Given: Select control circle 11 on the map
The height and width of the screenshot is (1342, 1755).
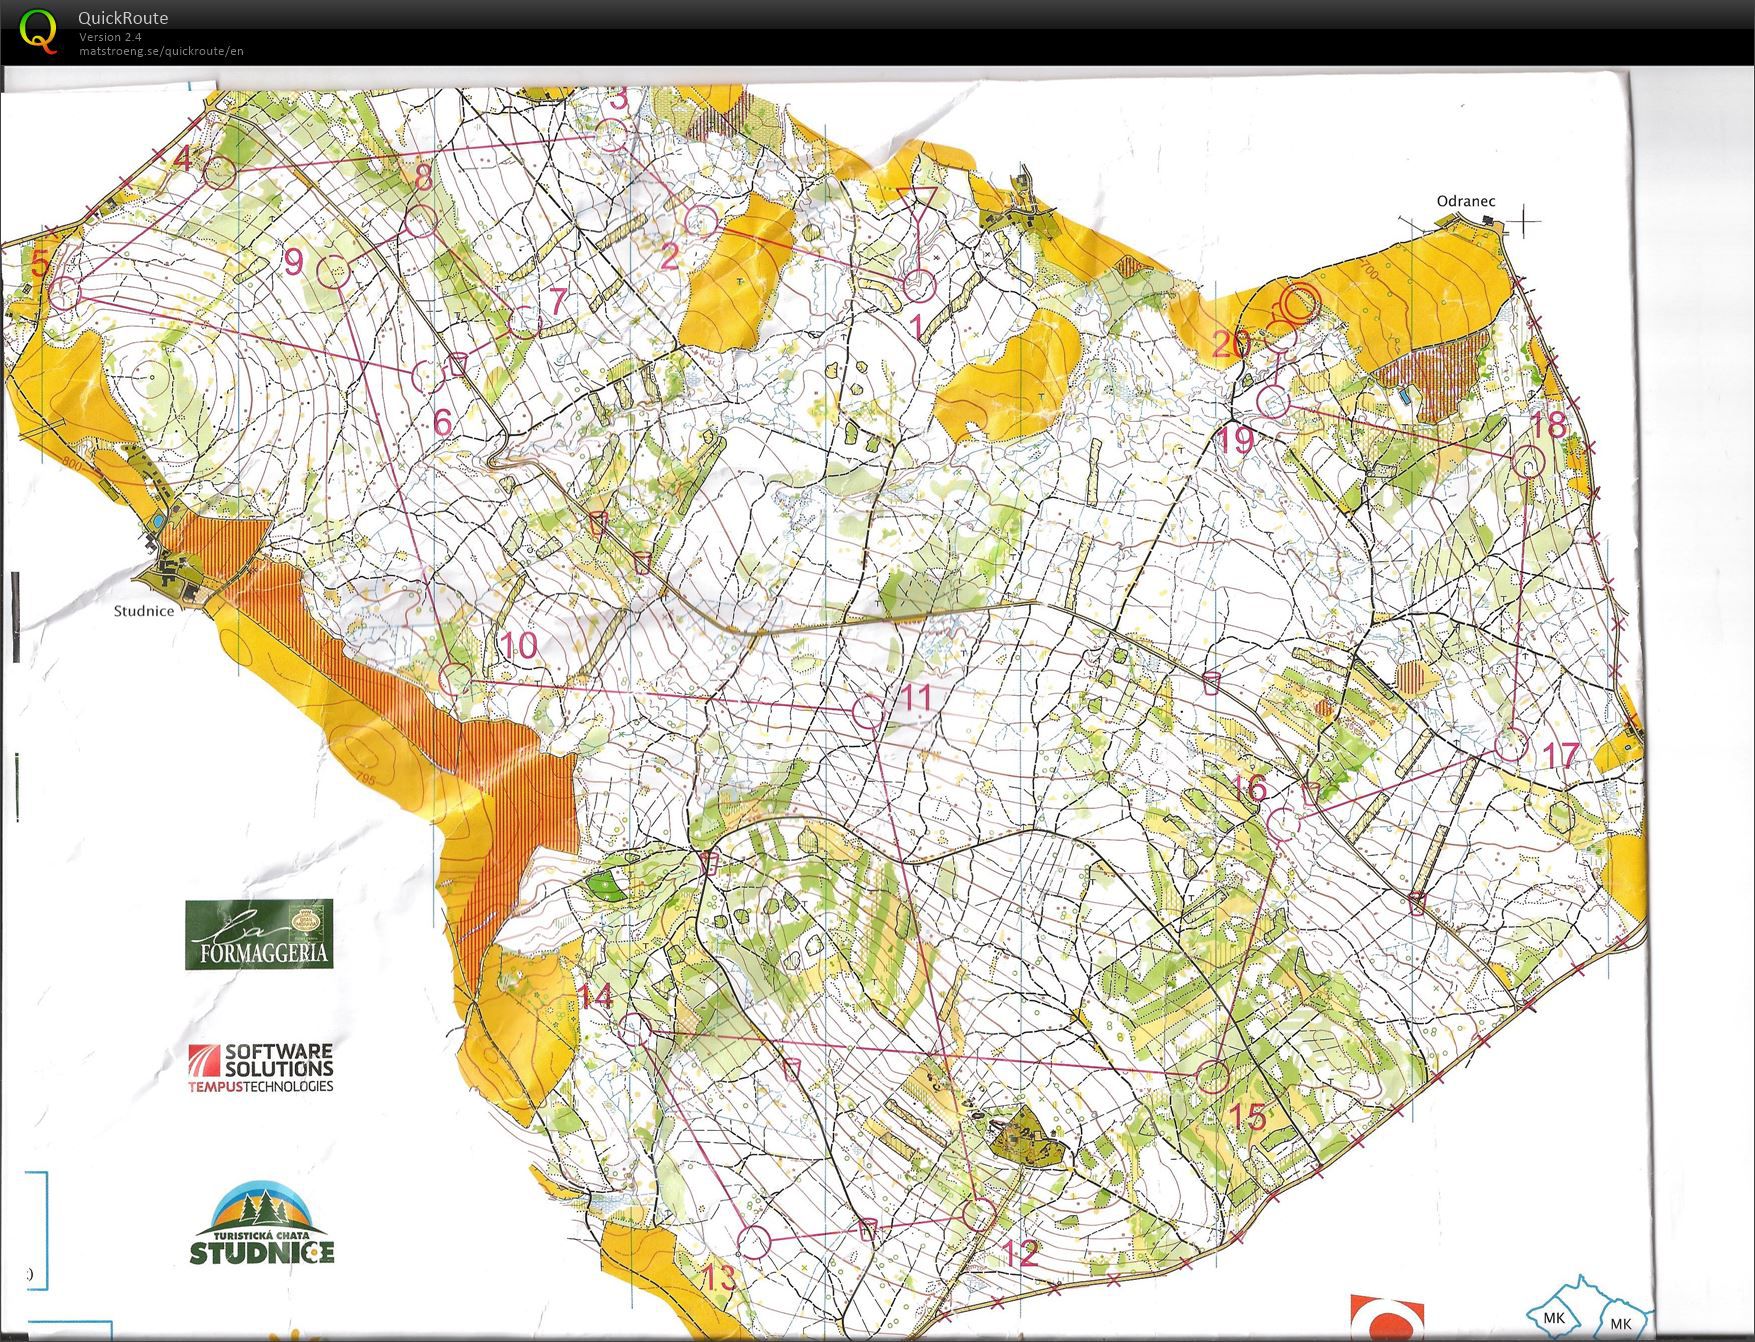Looking at the screenshot, I should tap(868, 712).
